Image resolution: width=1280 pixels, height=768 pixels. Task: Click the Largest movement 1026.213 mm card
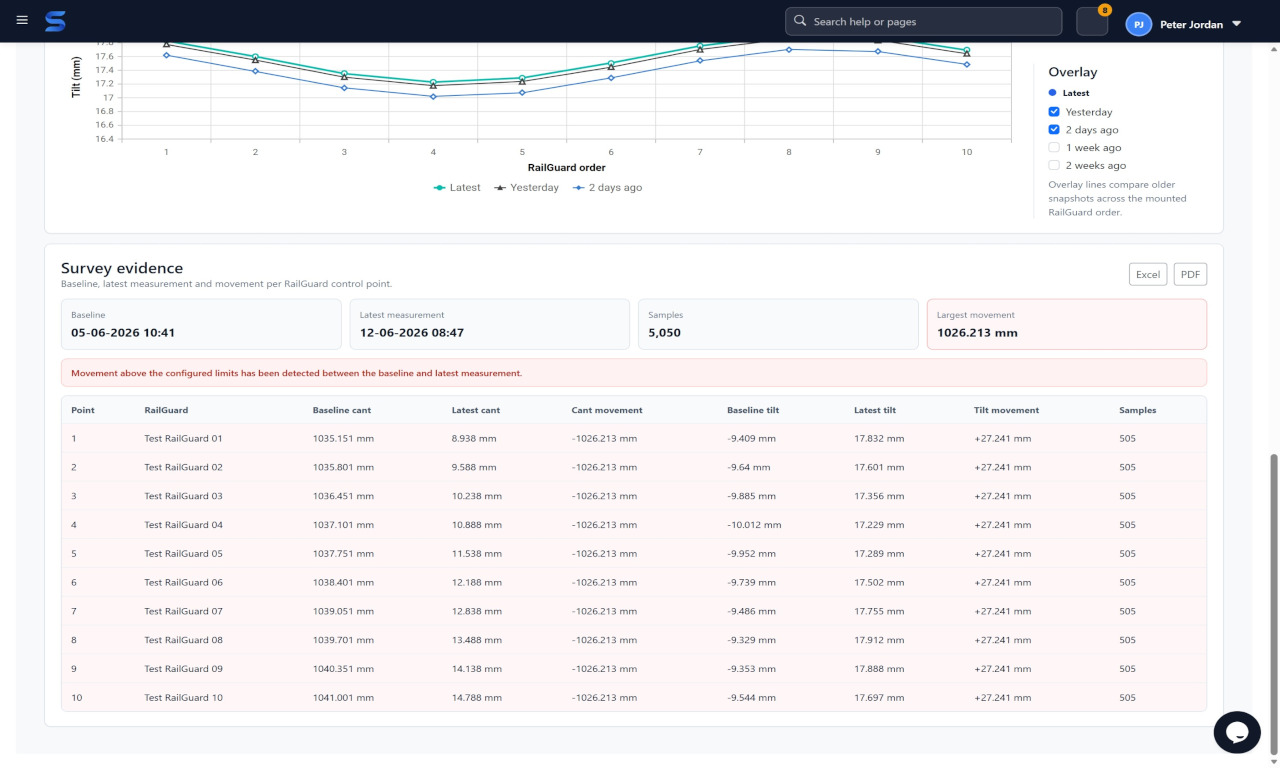(x=1067, y=324)
